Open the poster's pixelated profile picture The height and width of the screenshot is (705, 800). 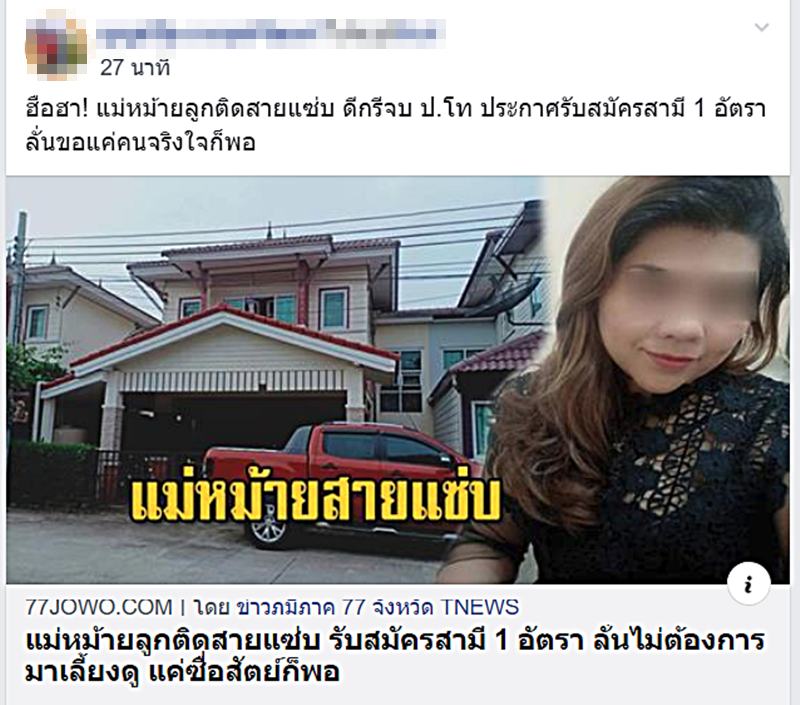pos(57,49)
